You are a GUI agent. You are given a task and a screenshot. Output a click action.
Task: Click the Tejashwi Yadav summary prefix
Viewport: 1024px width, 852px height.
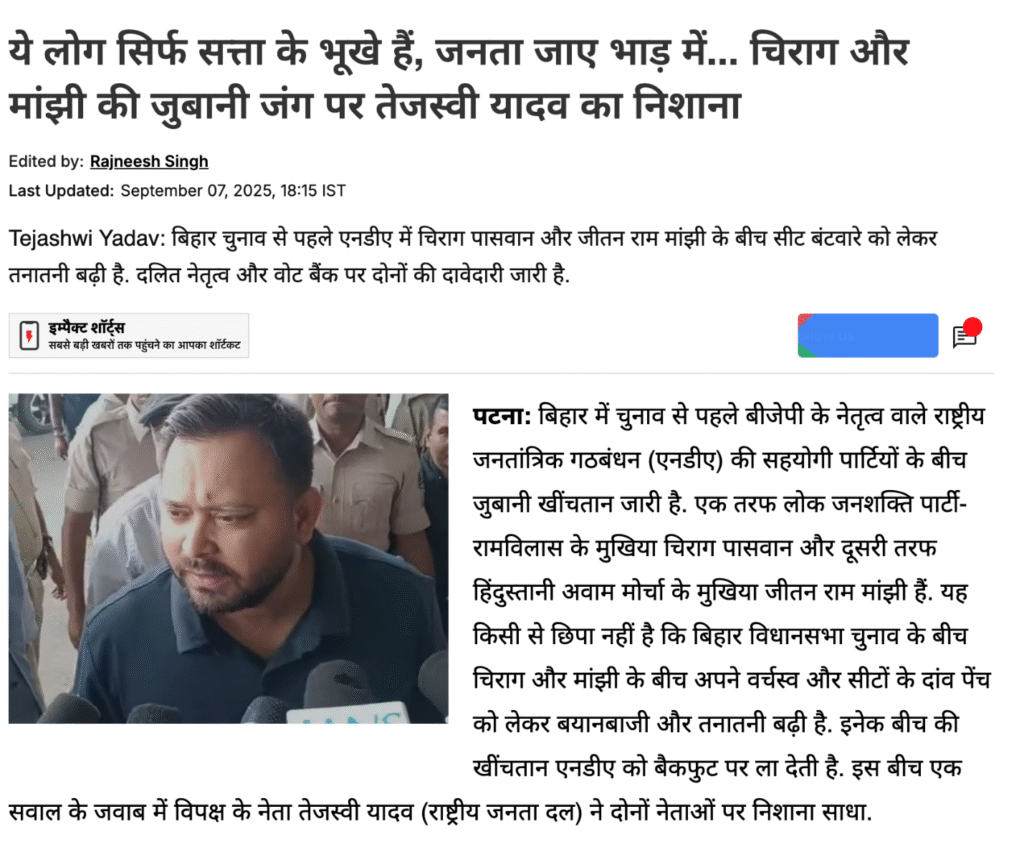click(x=87, y=238)
